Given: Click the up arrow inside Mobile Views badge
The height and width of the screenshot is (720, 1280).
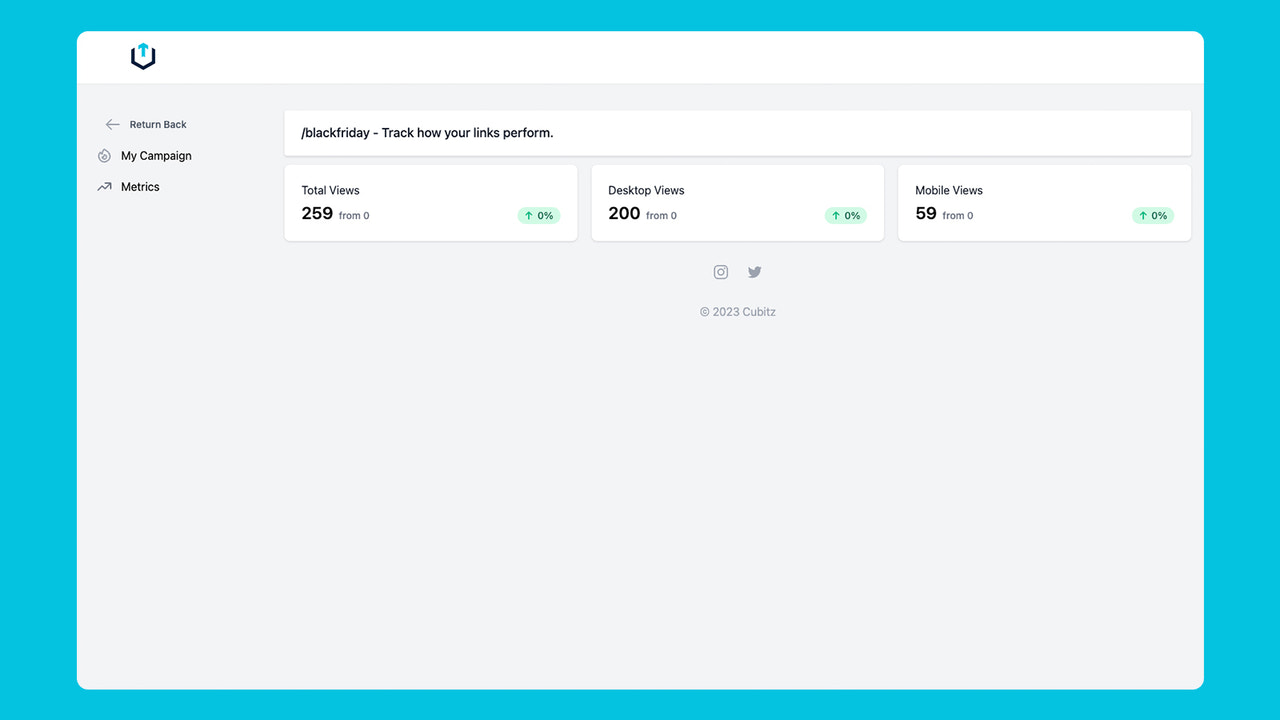Looking at the screenshot, I should click(1143, 215).
